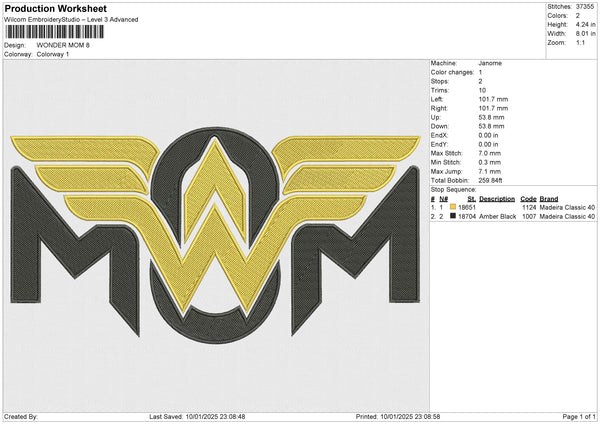The width and height of the screenshot is (600, 424).
Task: Click the Up value '53.8 mm'
Action: 491,117
